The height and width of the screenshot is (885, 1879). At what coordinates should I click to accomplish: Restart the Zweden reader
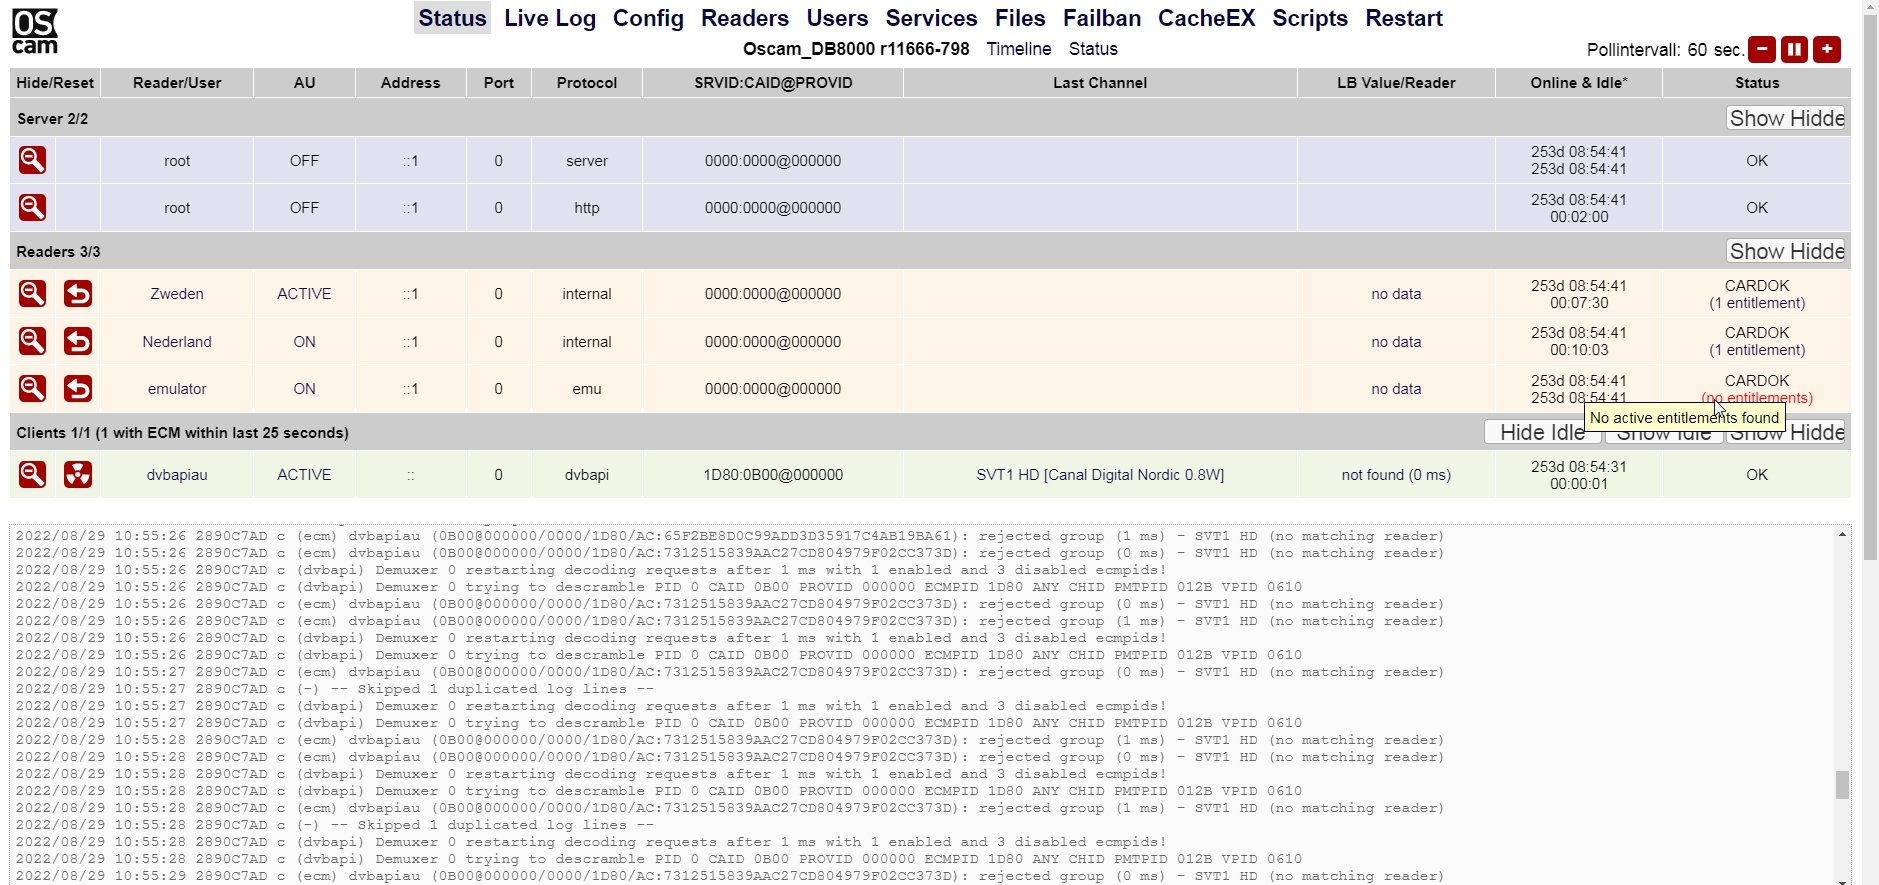pyautogui.click(x=78, y=293)
